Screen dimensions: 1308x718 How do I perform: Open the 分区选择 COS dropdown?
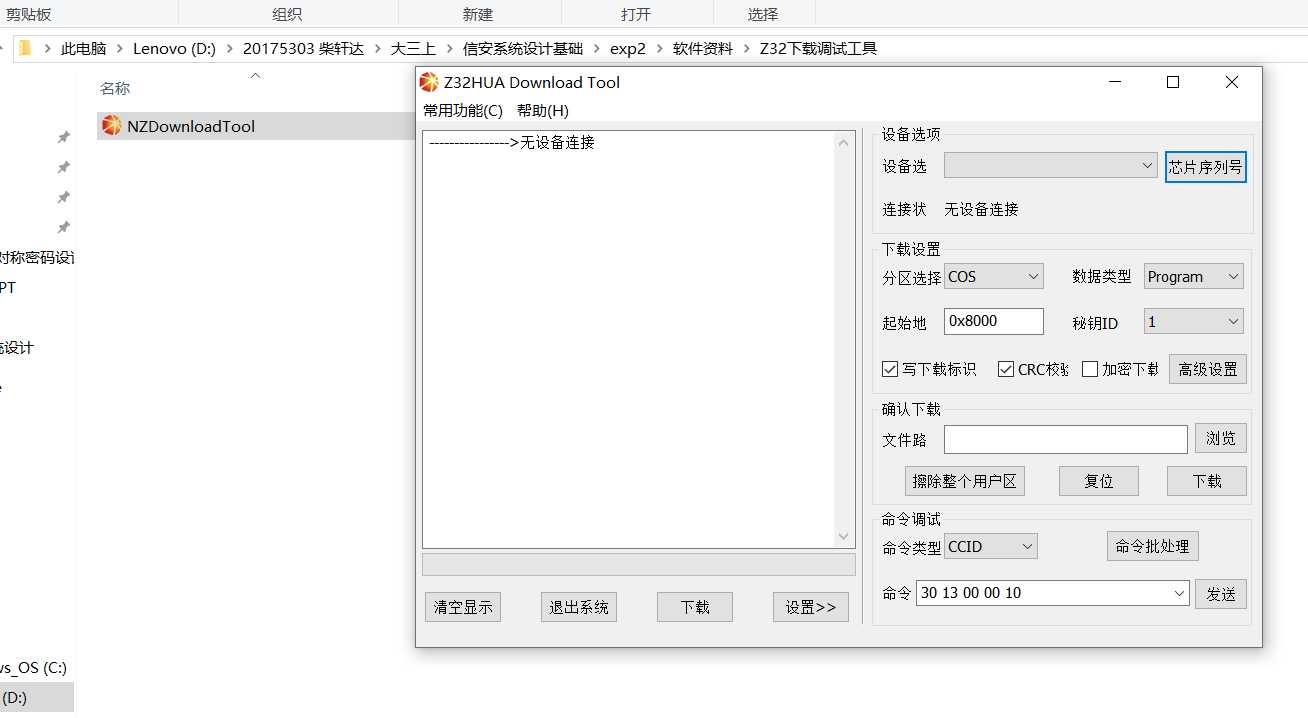(x=993, y=276)
